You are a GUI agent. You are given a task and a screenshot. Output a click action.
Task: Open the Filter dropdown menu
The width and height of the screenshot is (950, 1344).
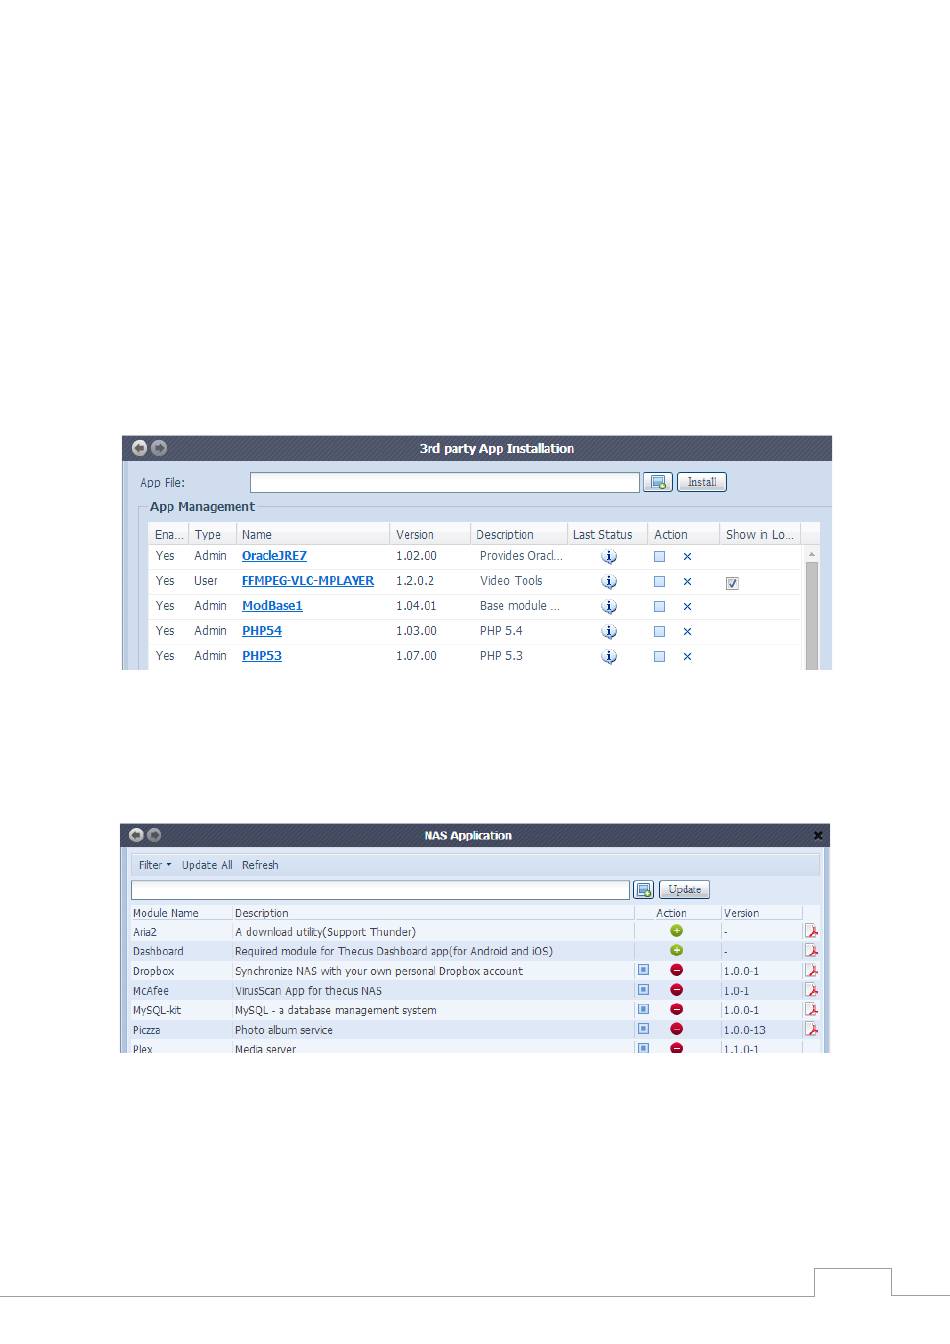154,865
